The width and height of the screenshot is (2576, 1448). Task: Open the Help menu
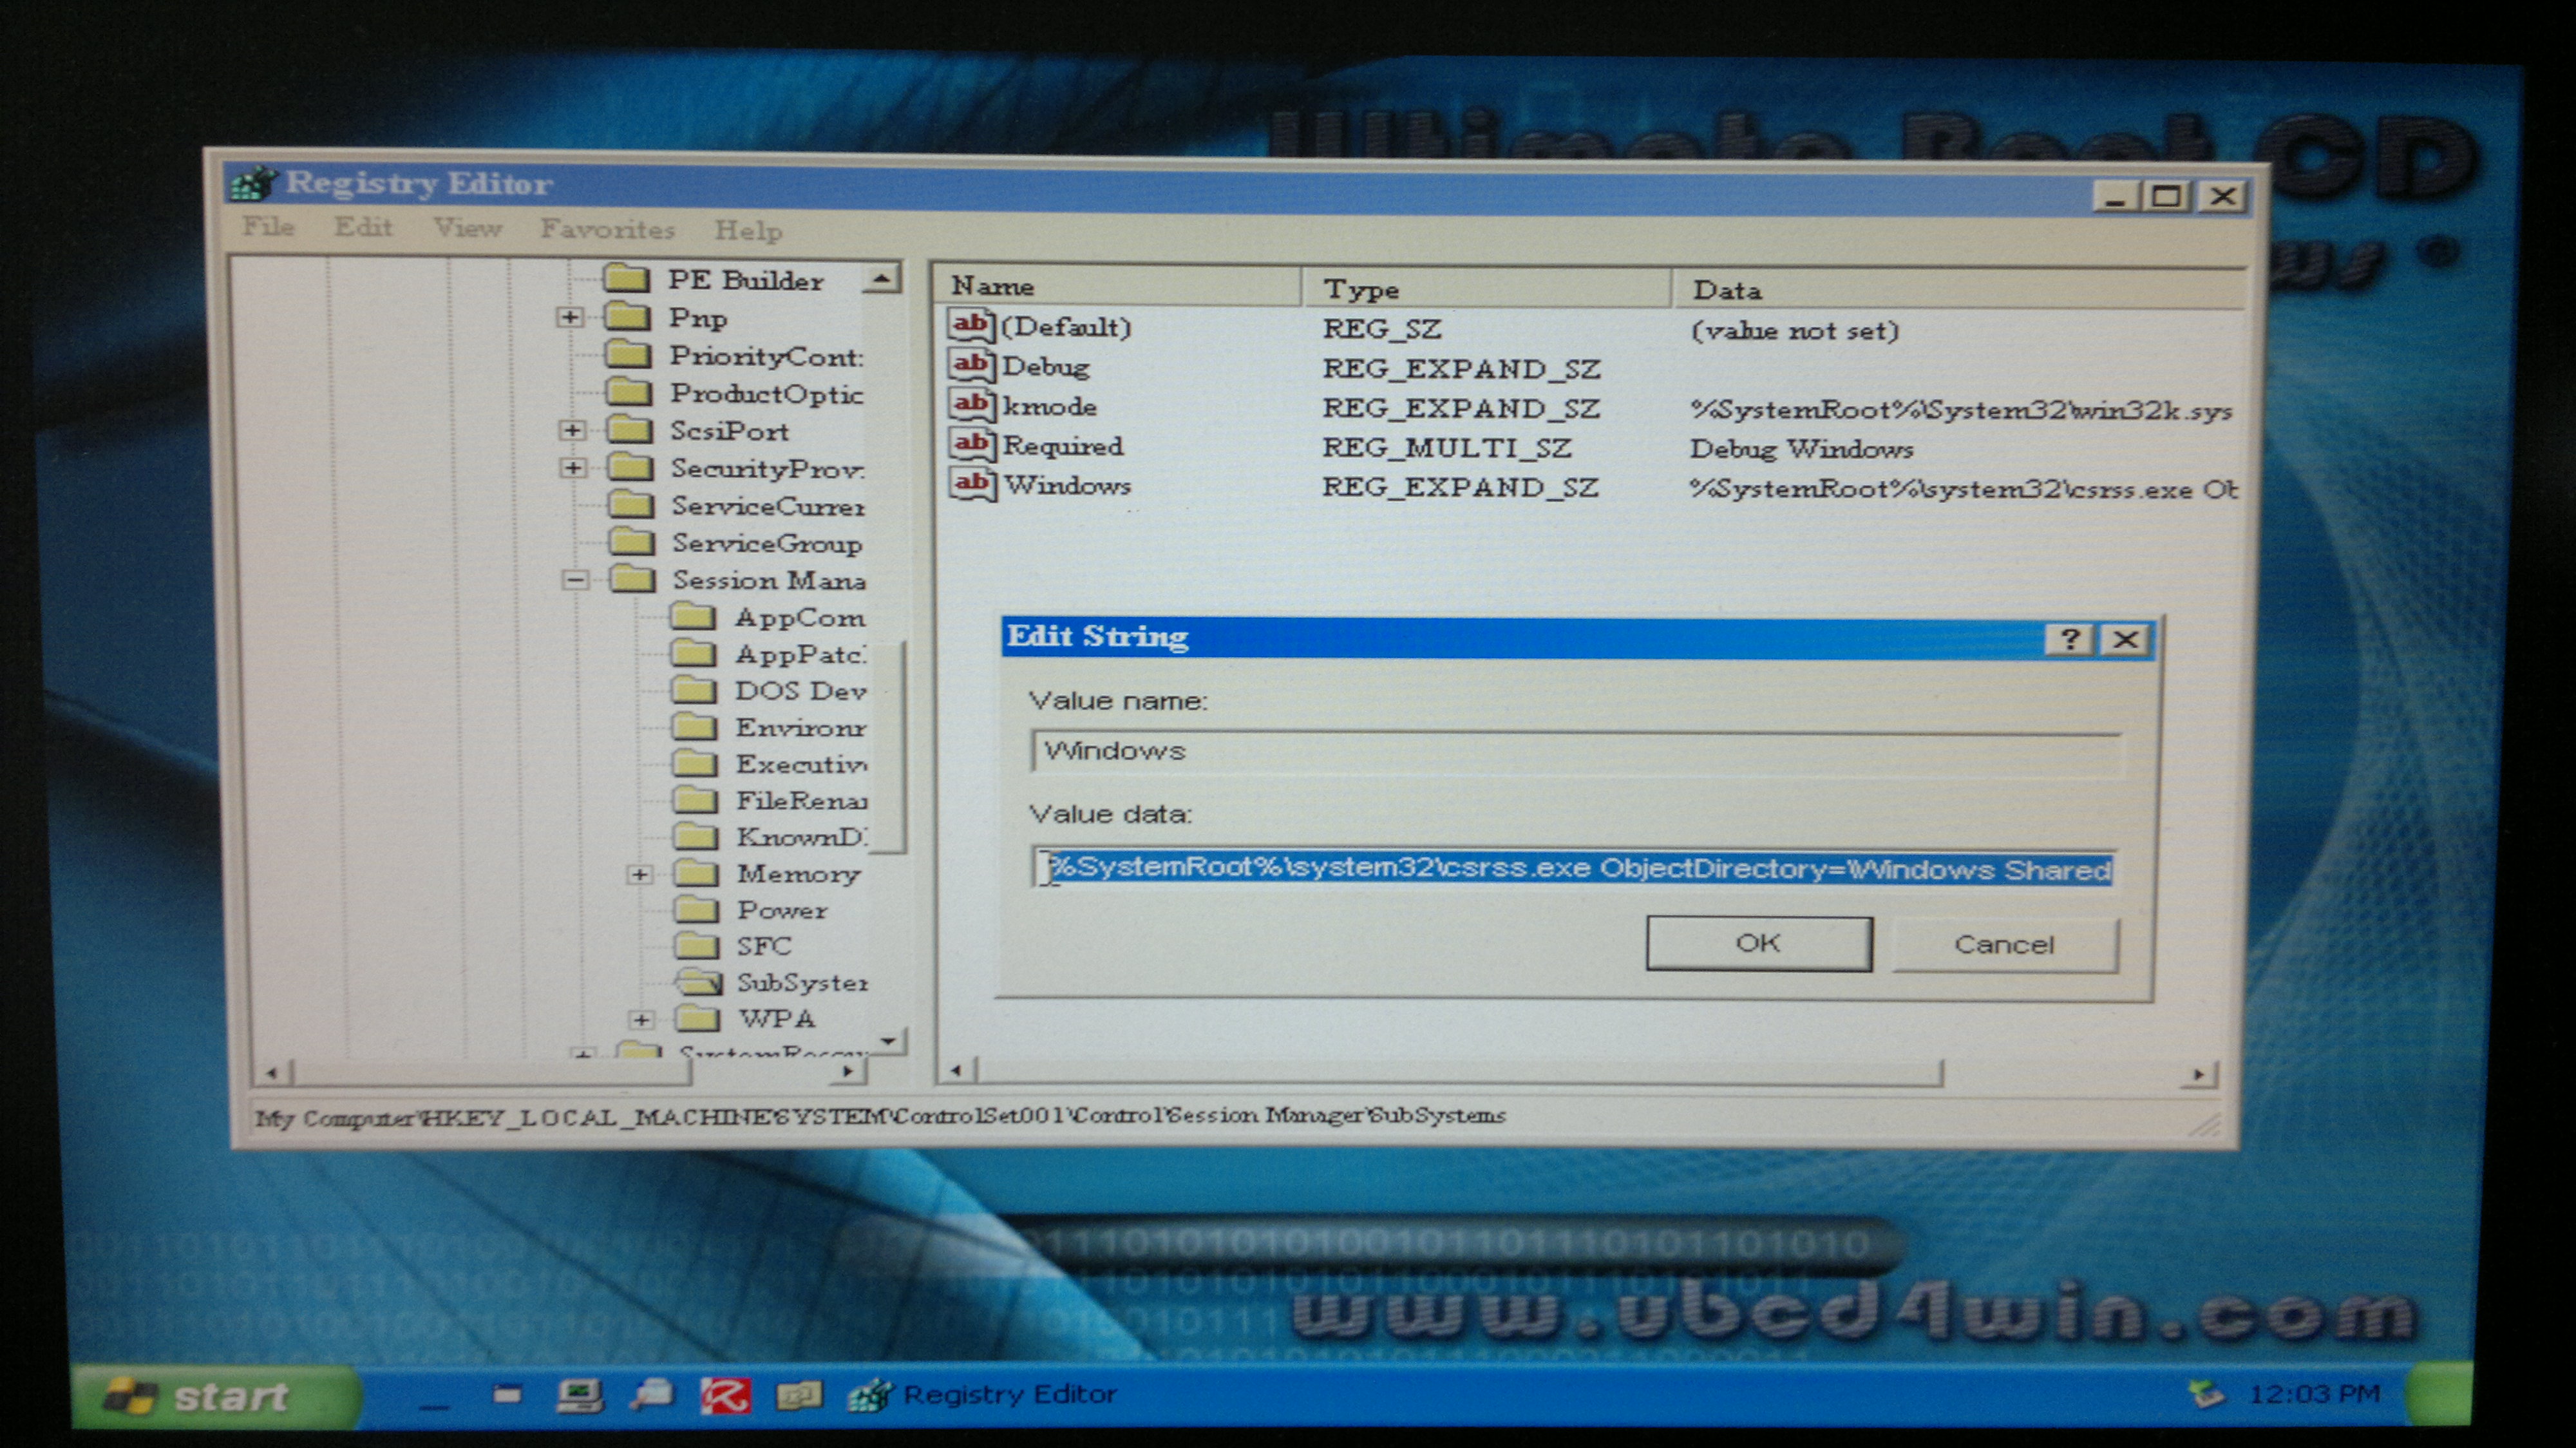748,231
